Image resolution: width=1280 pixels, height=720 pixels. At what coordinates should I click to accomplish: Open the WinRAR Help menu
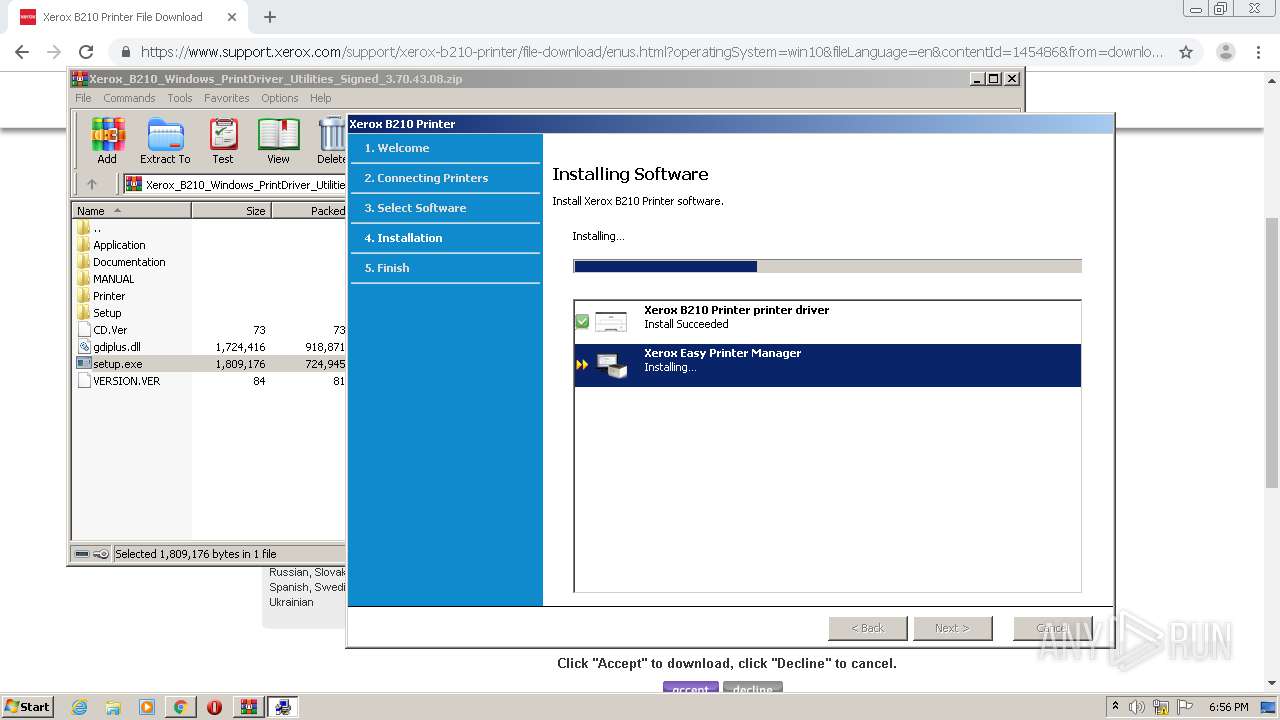click(320, 98)
